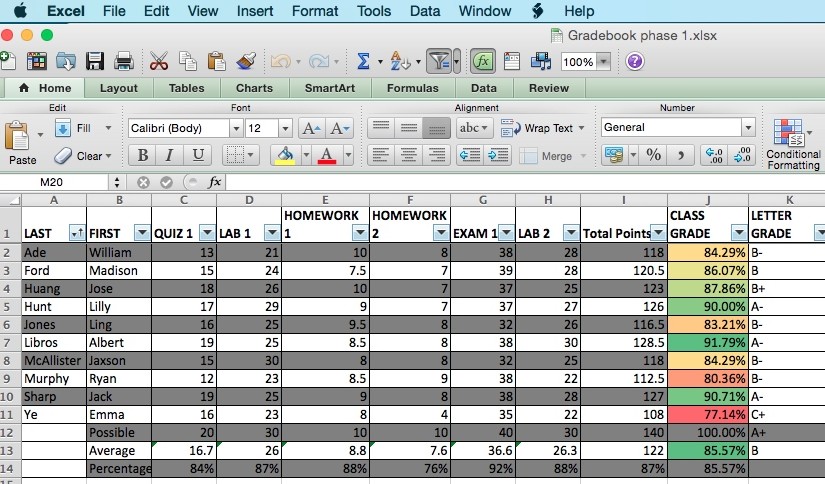The width and height of the screenshot is (825, 484).
Task: Toggle Bold formatting
Action: click(x=143, y=155)
